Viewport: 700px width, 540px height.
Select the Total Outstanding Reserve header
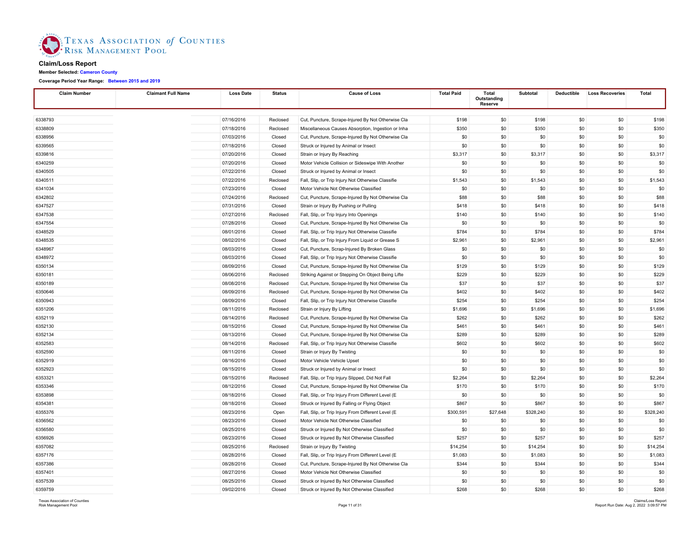click(489, 99)
